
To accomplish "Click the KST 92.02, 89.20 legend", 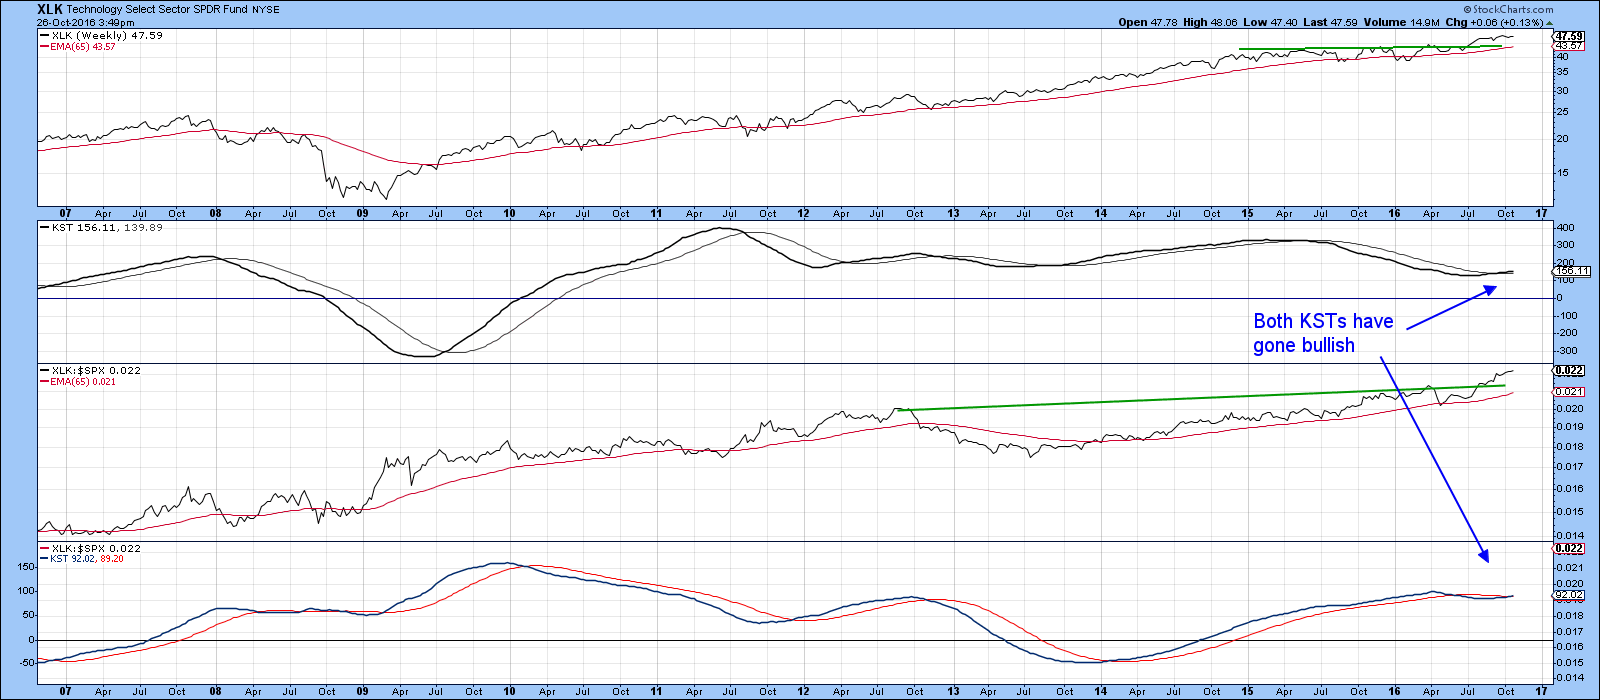I will tap(82, 558).
